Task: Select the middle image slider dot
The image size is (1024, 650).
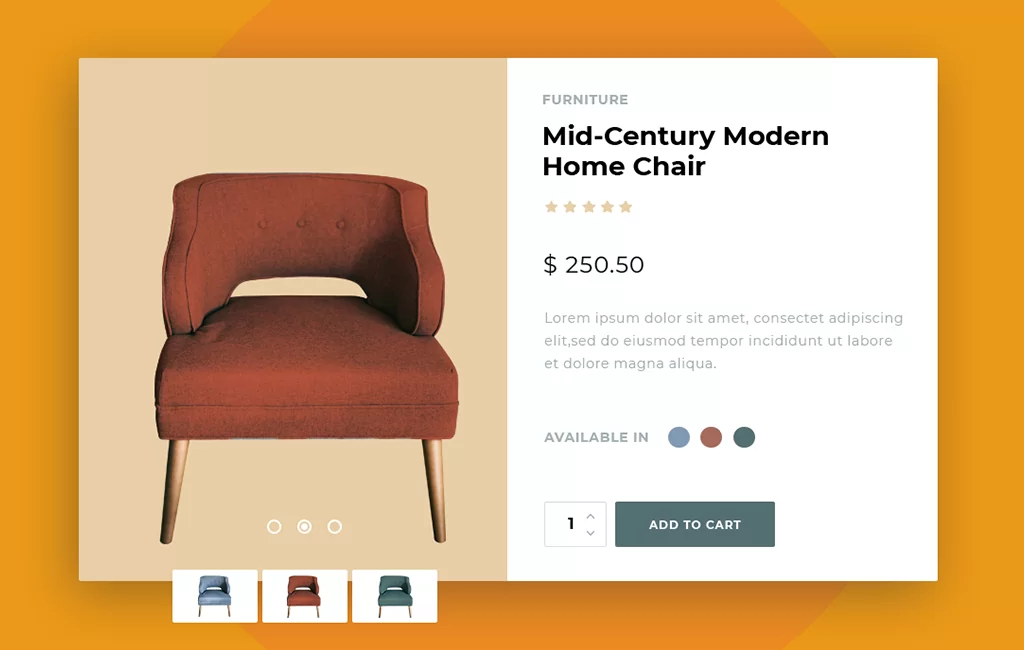Action: (304, 527)
